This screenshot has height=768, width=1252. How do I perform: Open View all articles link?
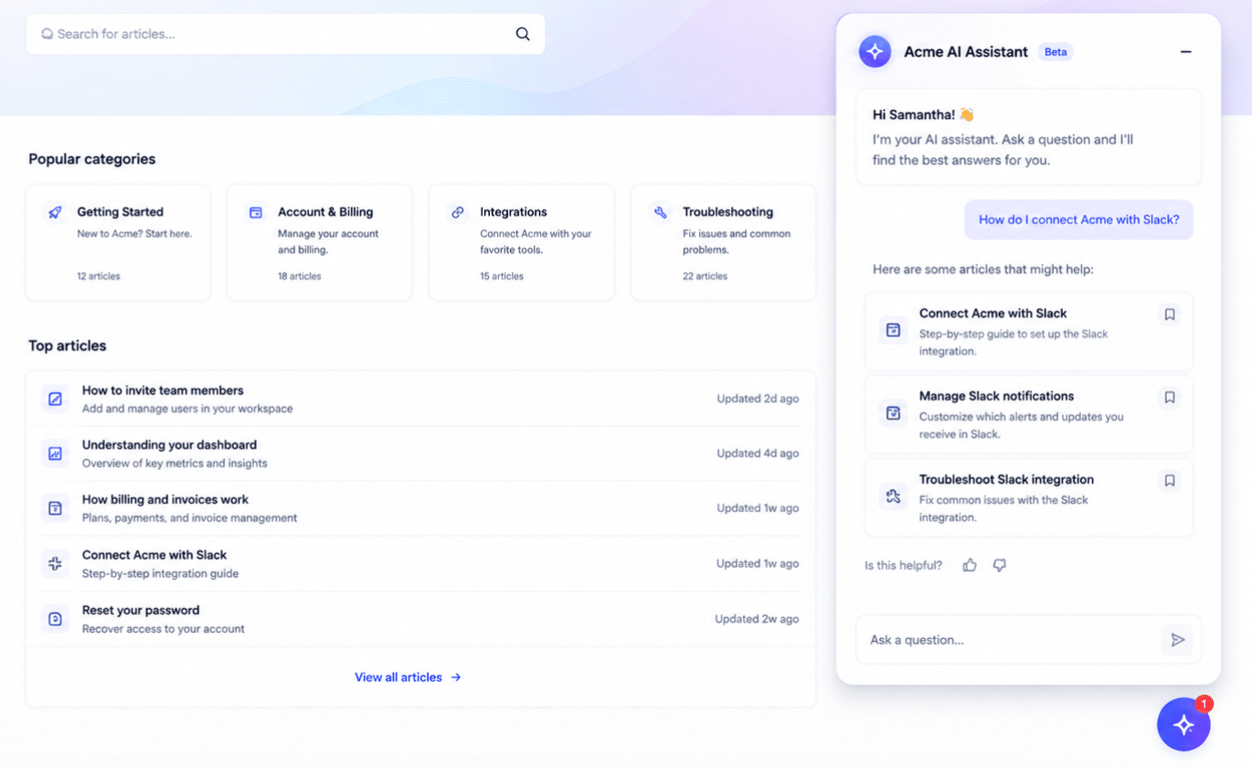point(408,678)
